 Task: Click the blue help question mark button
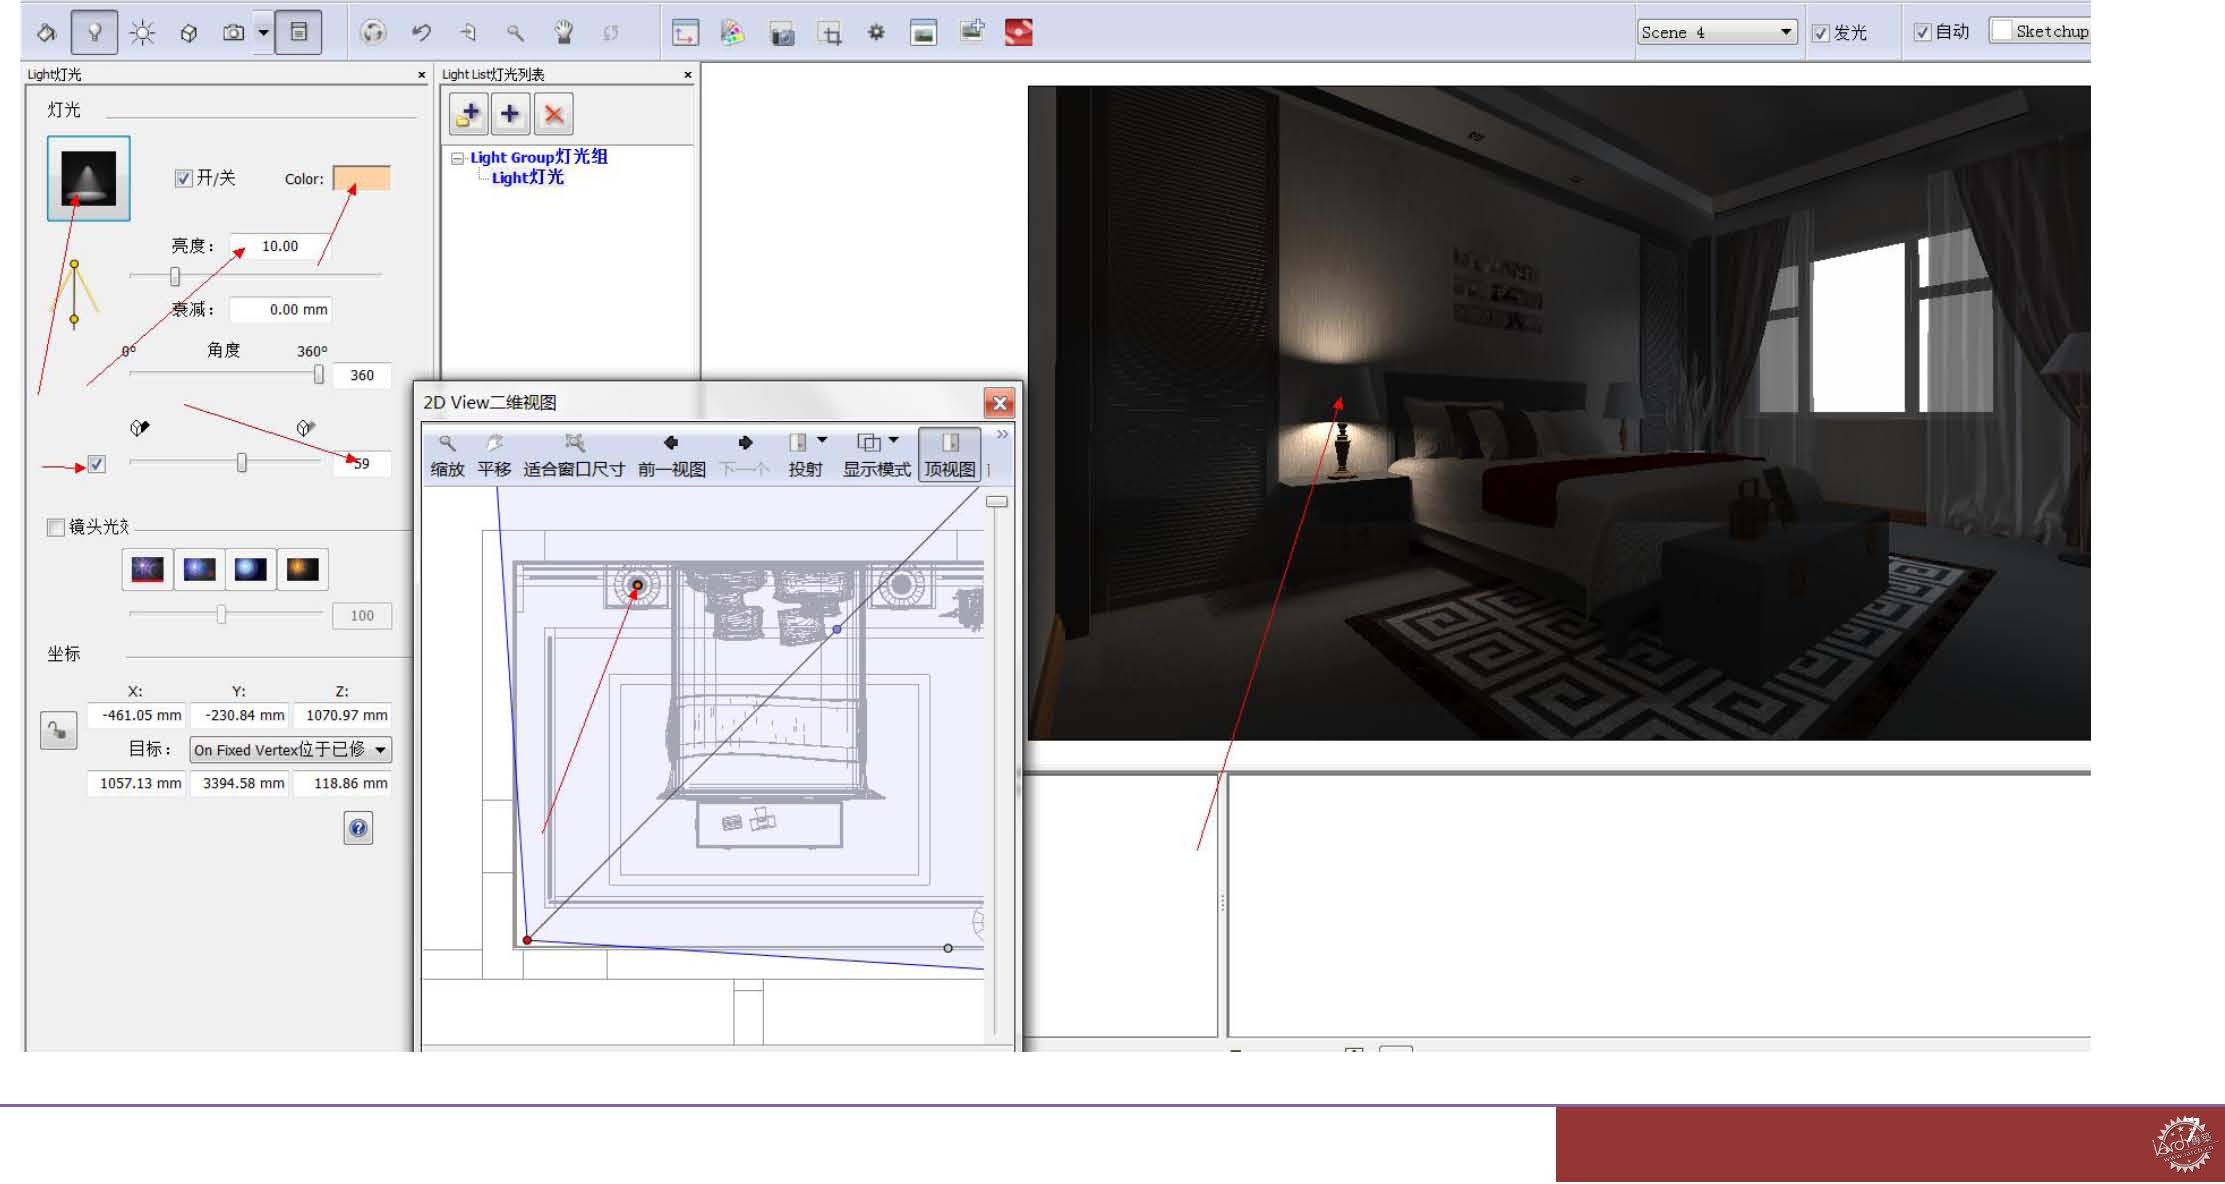(358, 828)
